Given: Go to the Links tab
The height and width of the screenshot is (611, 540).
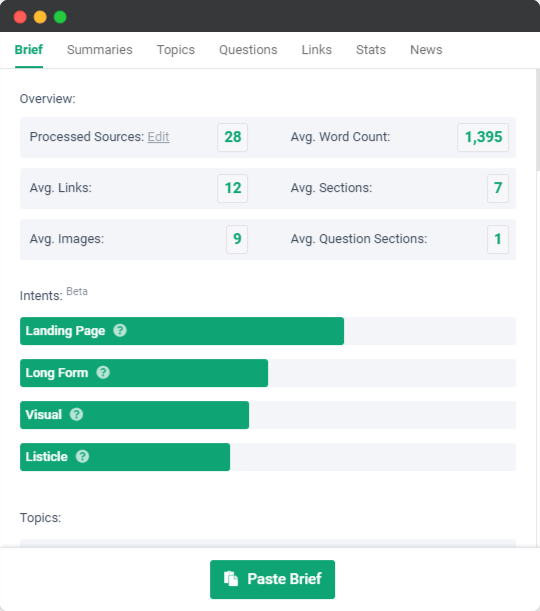Looking at the screenshot, I should pos(317,50).
